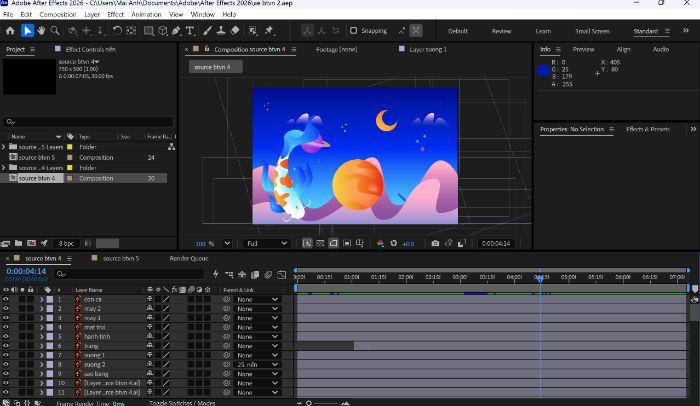This screenshot has width=700, height=406.
Task: Switch to the Small Screen workspace
Action: pos(592,31)
